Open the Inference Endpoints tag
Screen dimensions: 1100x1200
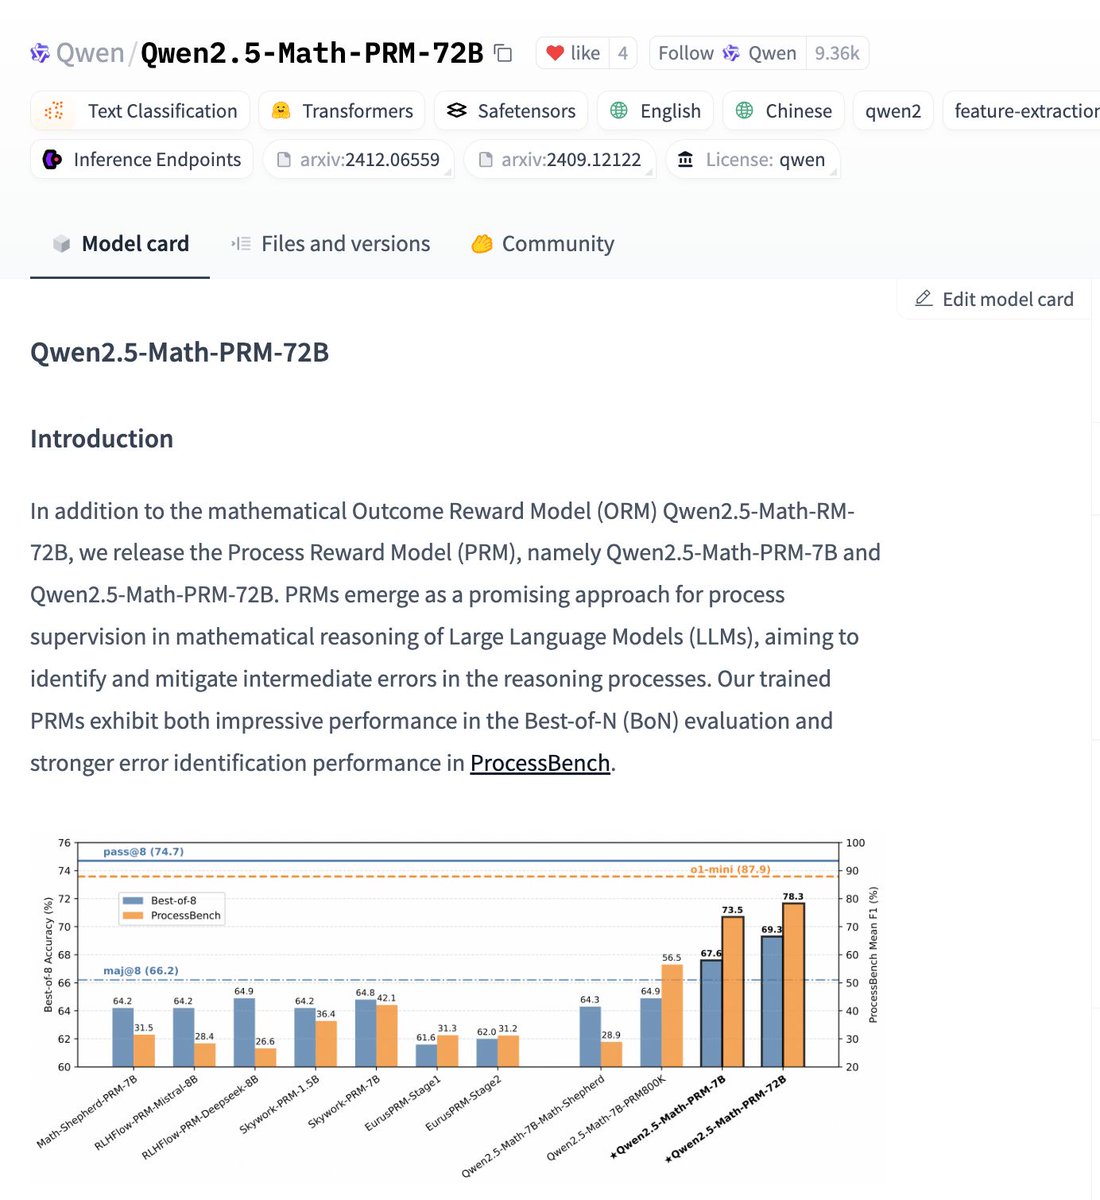tap(142, 159)
